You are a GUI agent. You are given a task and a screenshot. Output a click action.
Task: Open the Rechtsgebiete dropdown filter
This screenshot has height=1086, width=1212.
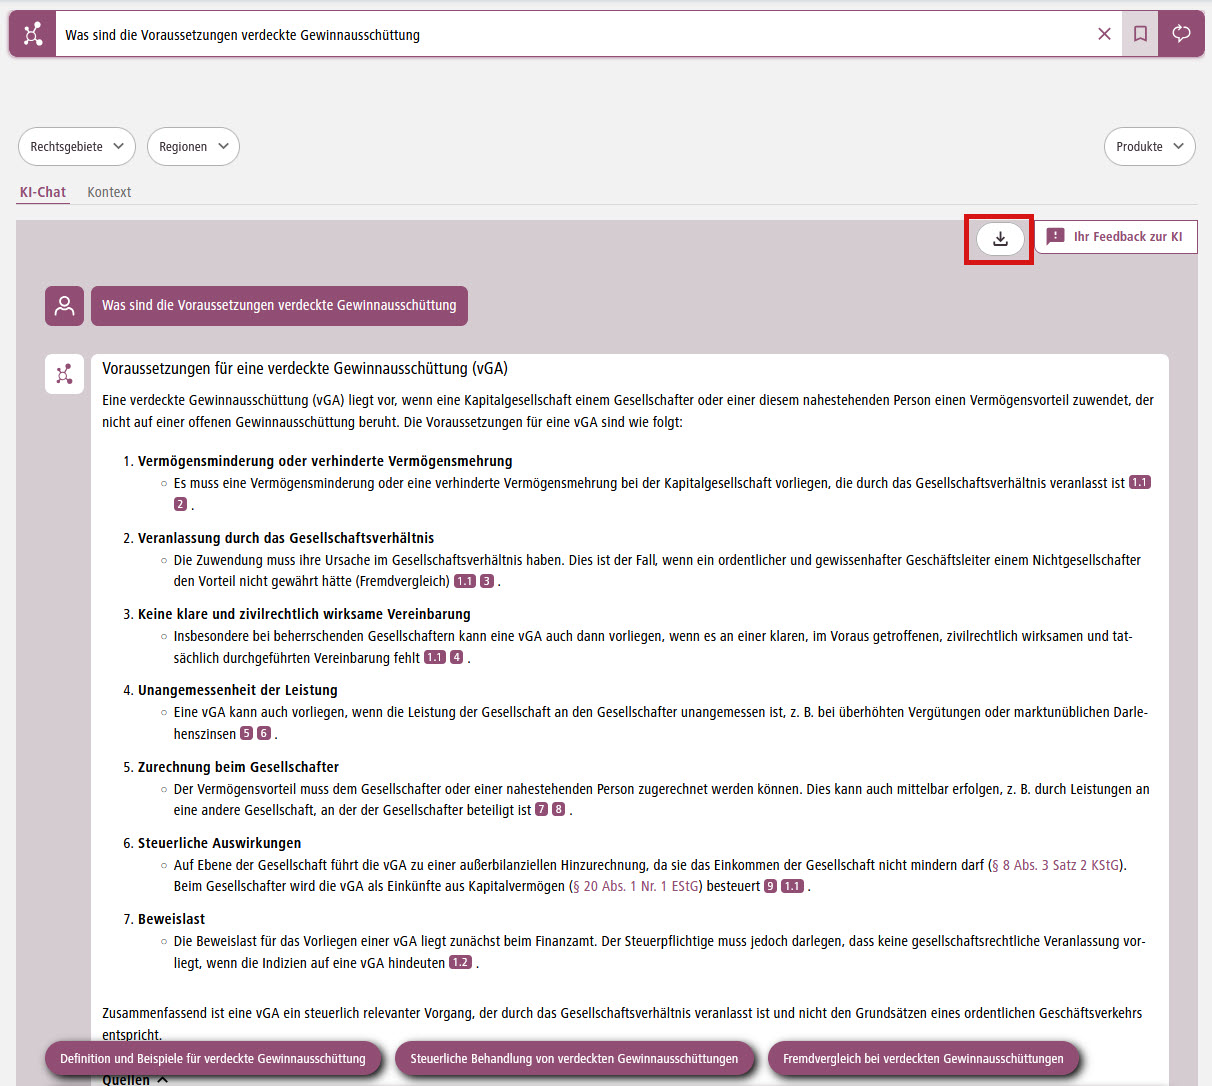click(77, 146)
